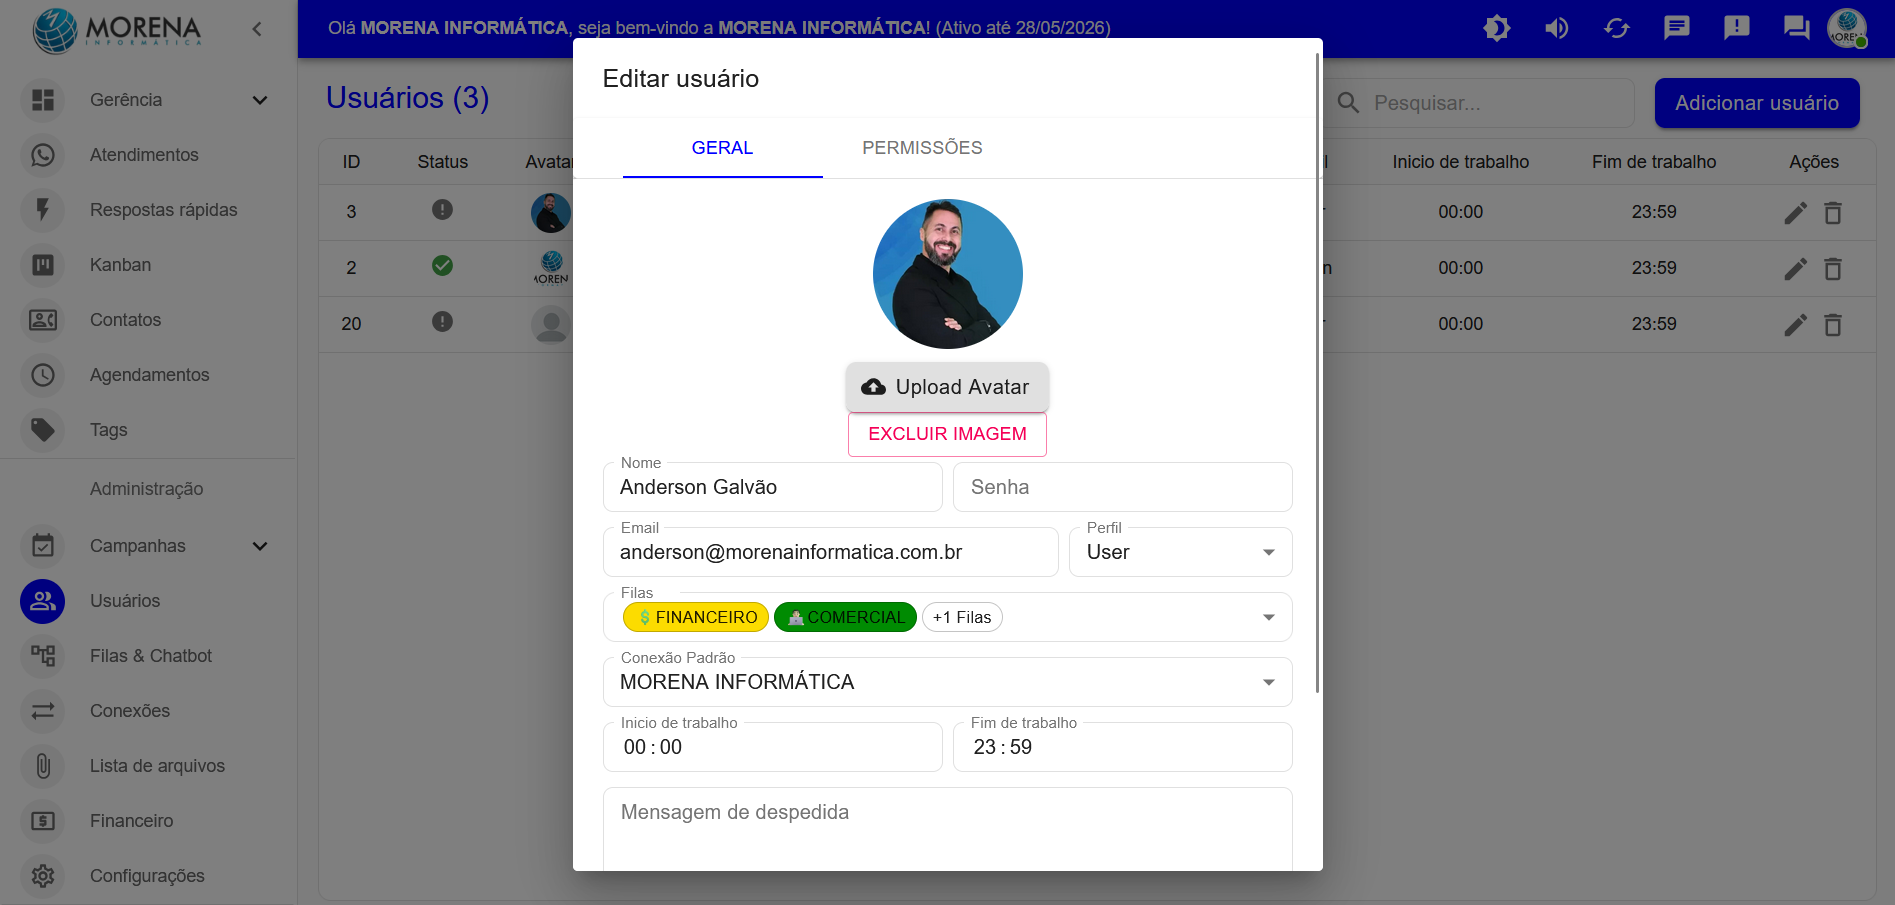Select the GERAL tab

pyautogui.click(x=722, y=148)
